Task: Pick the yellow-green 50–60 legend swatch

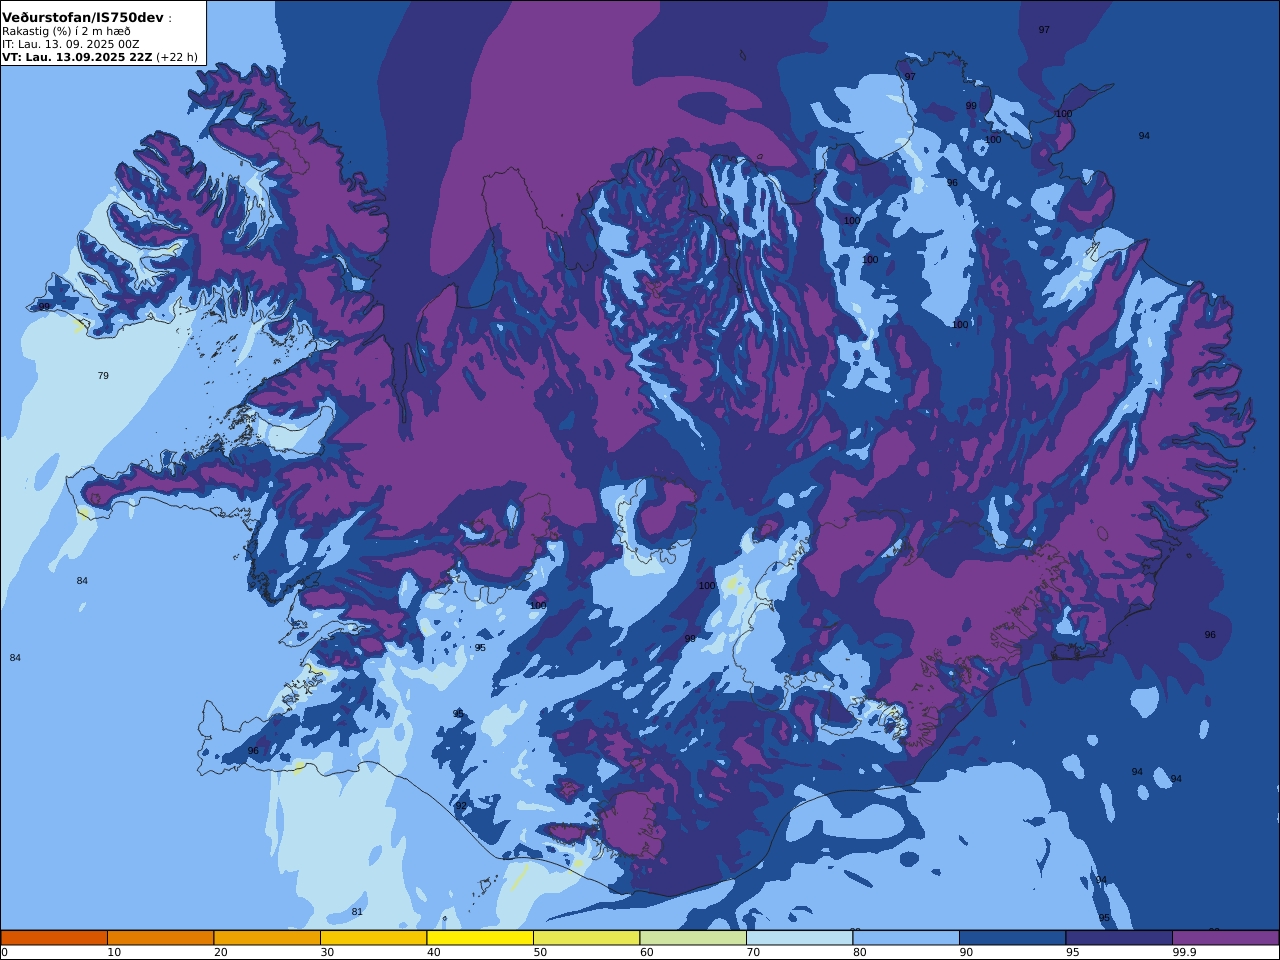Action: (586, 938)
